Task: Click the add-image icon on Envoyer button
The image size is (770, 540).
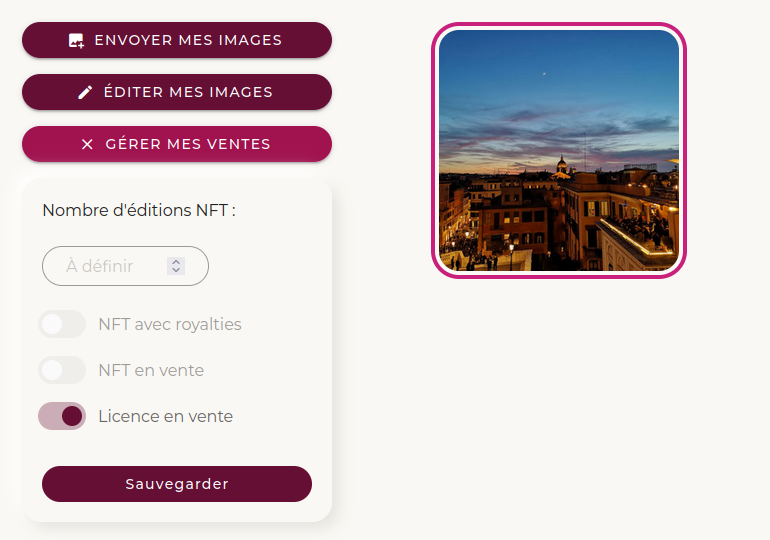Action: click(x=76, y=41)
